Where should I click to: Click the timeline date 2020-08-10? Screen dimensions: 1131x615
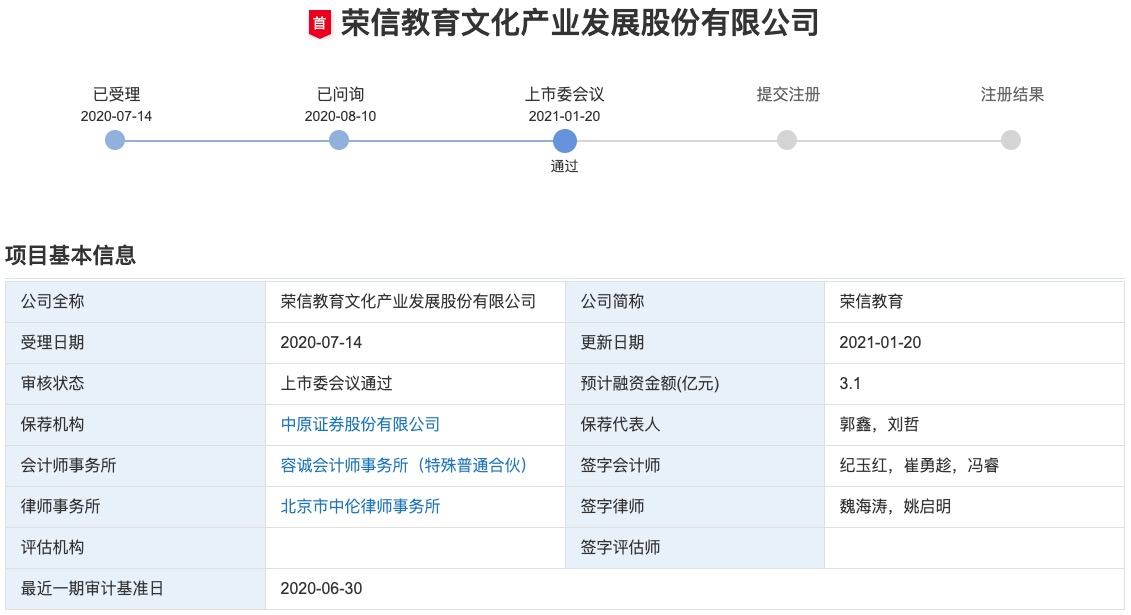(340, 116)
